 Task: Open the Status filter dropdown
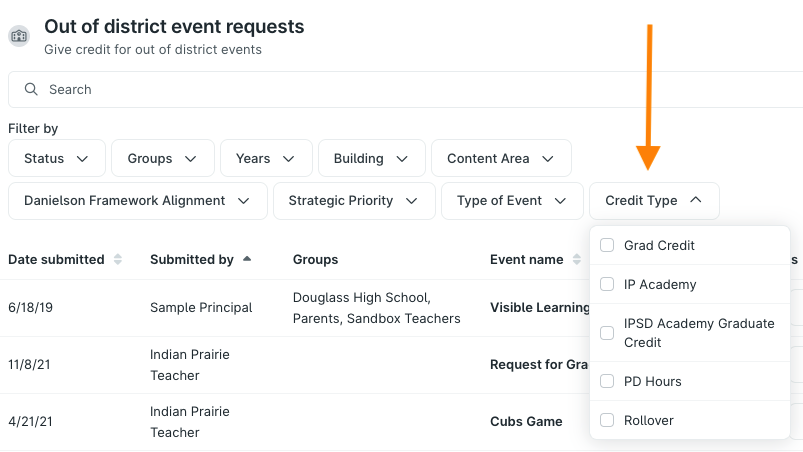(x=57, y=158)
